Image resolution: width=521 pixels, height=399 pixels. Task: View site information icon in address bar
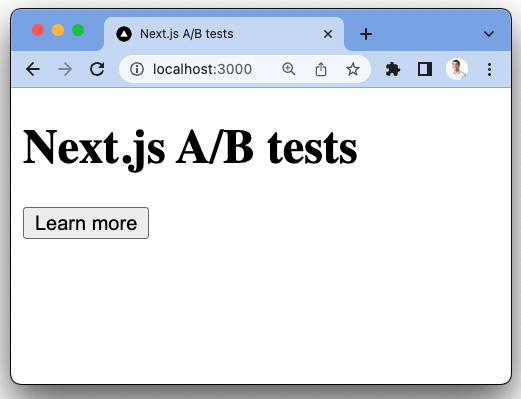[137, 69]
